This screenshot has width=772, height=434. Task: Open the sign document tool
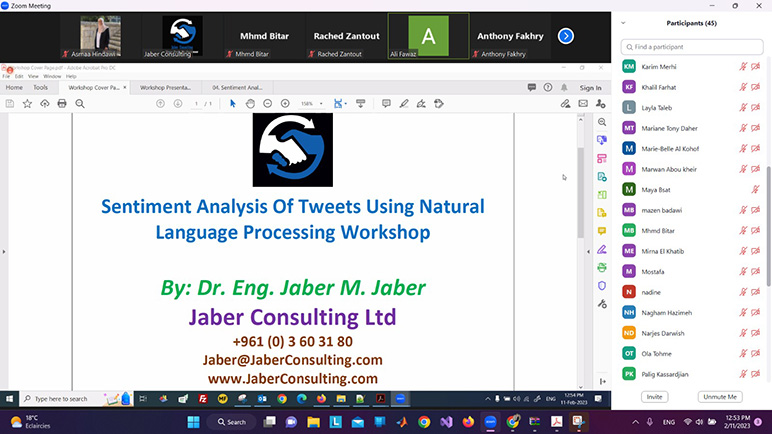coord(421,103)
